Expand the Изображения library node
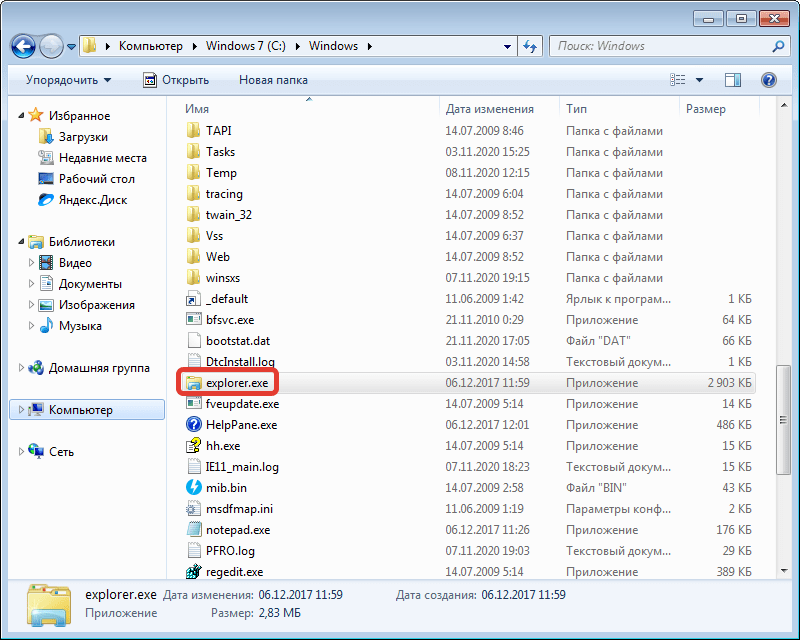Image resolution: width=800 pixels, height=640 pixels. pos(31,305)
